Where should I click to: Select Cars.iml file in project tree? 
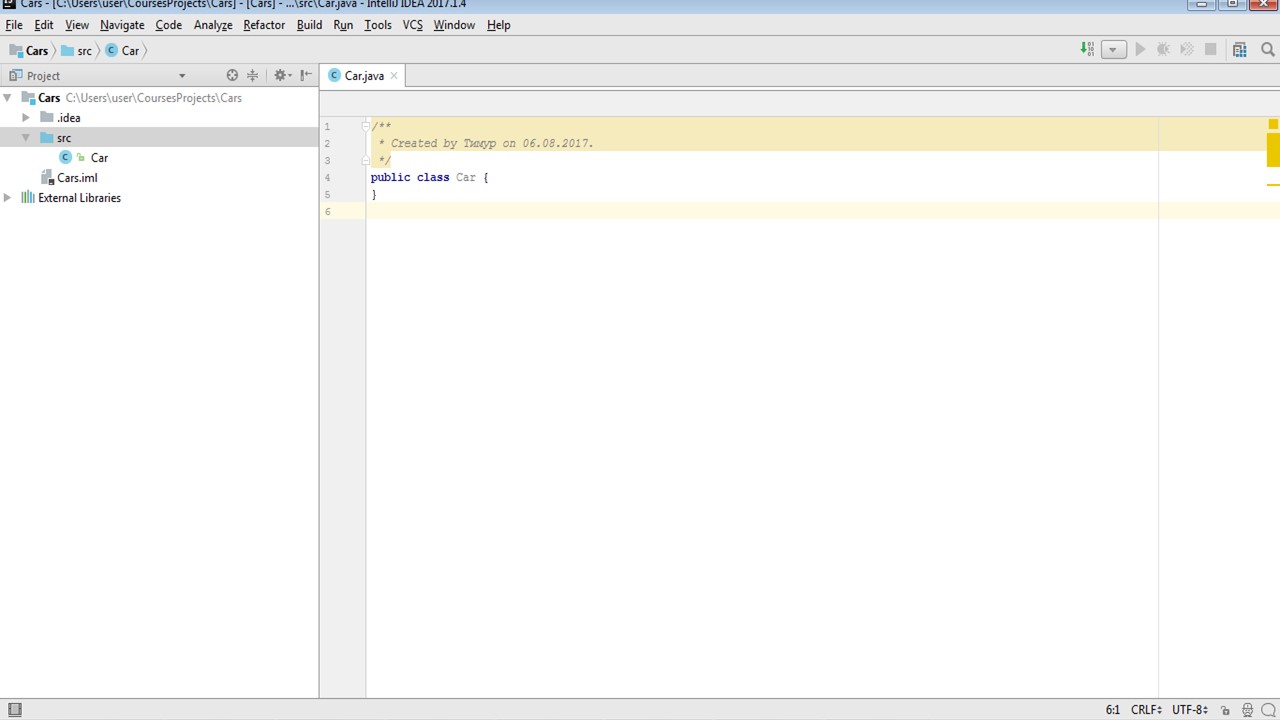[x=76, y=178]
